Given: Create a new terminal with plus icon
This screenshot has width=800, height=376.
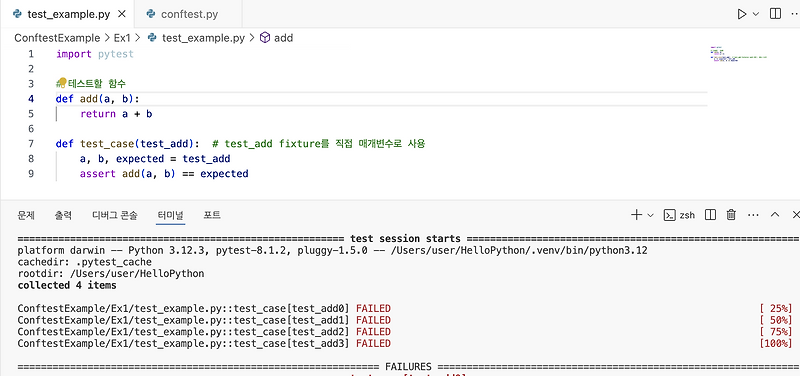Looking at the screenshot, I should tap(636, 215).
